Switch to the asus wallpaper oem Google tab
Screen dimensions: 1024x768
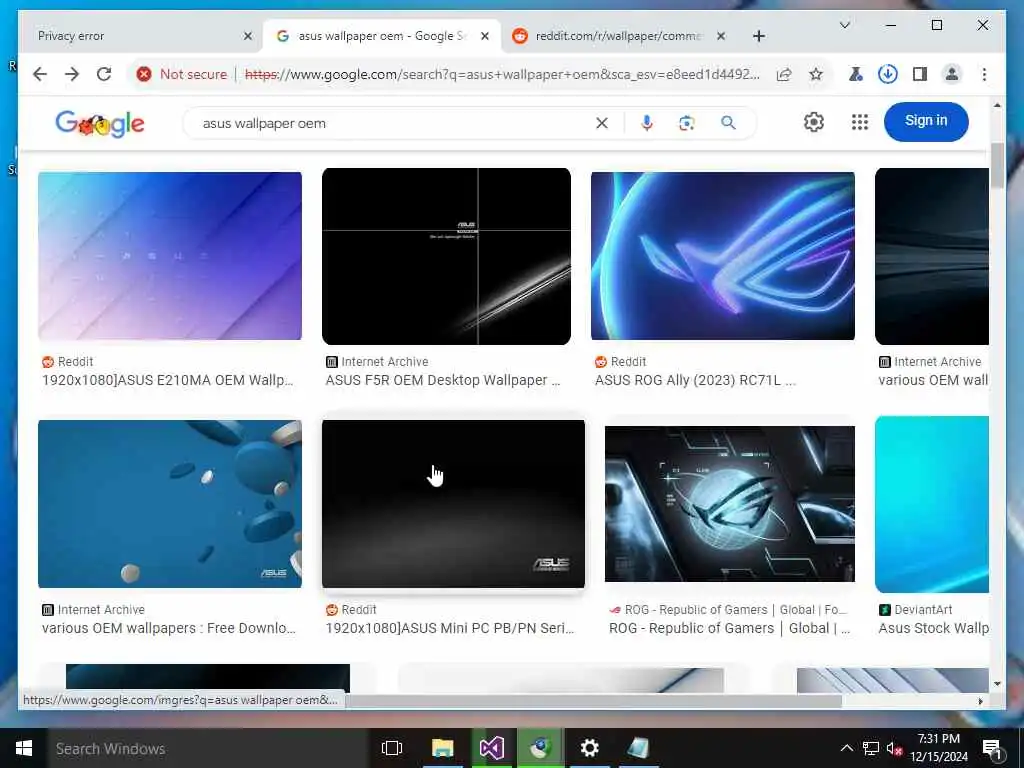click(x=381, y=36)
